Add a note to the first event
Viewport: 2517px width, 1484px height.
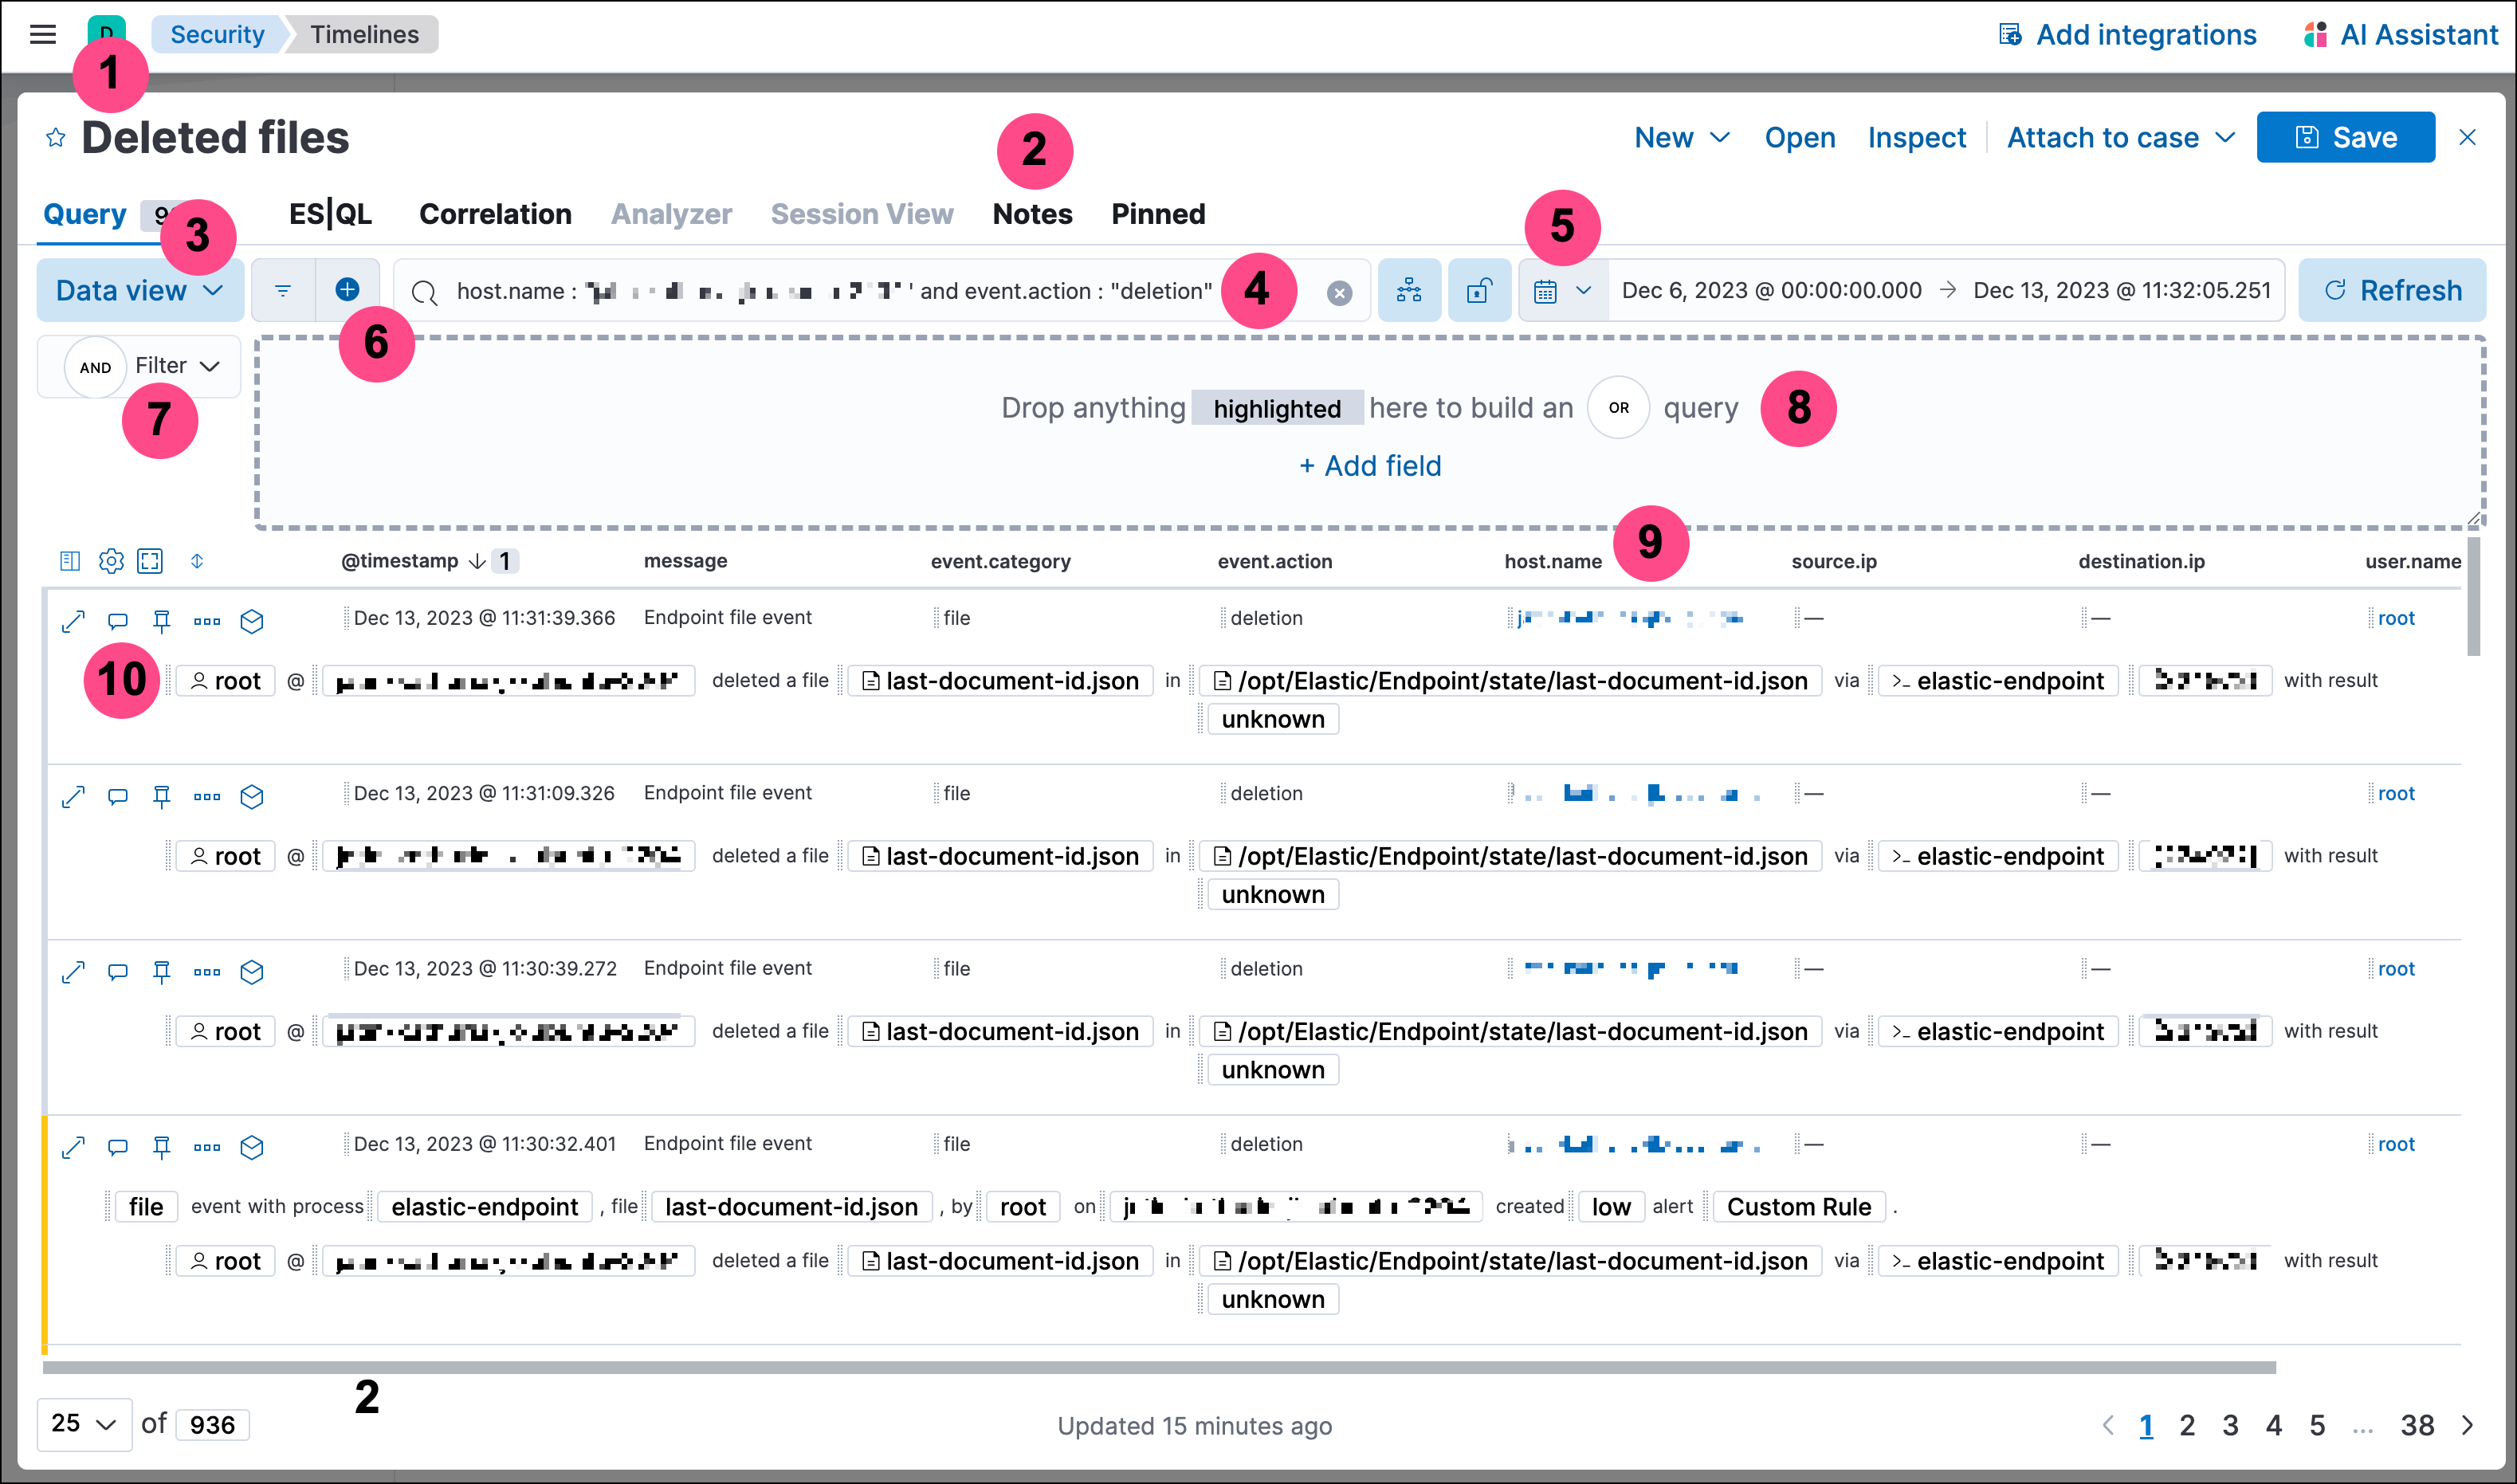(x=116, y=621)
